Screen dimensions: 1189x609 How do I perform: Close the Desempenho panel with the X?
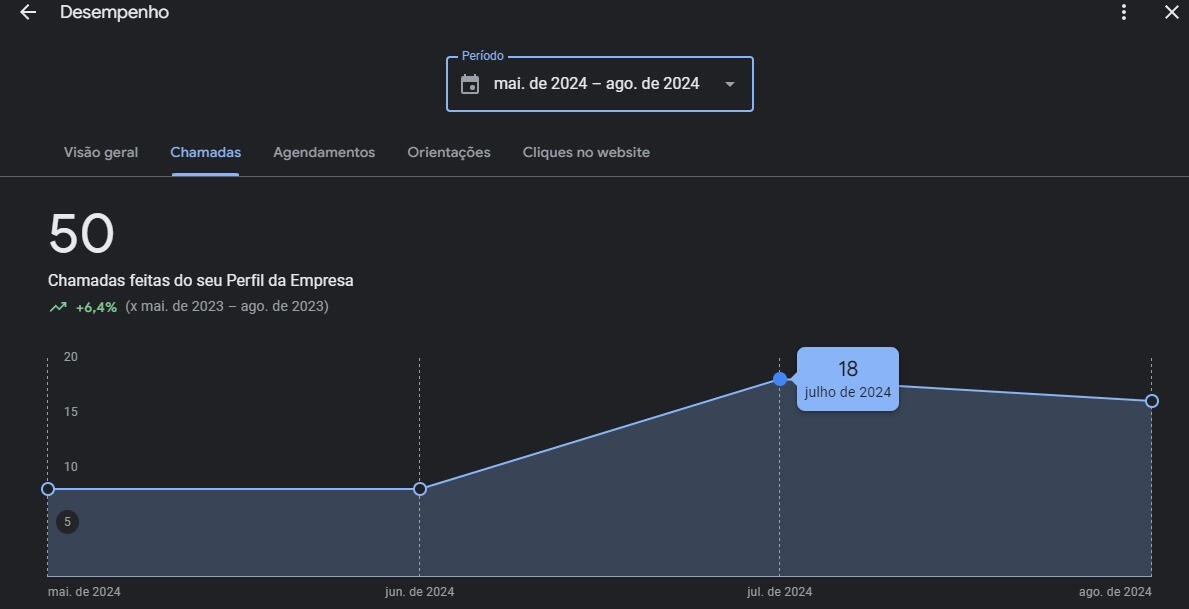click(x=1171, y=12)
